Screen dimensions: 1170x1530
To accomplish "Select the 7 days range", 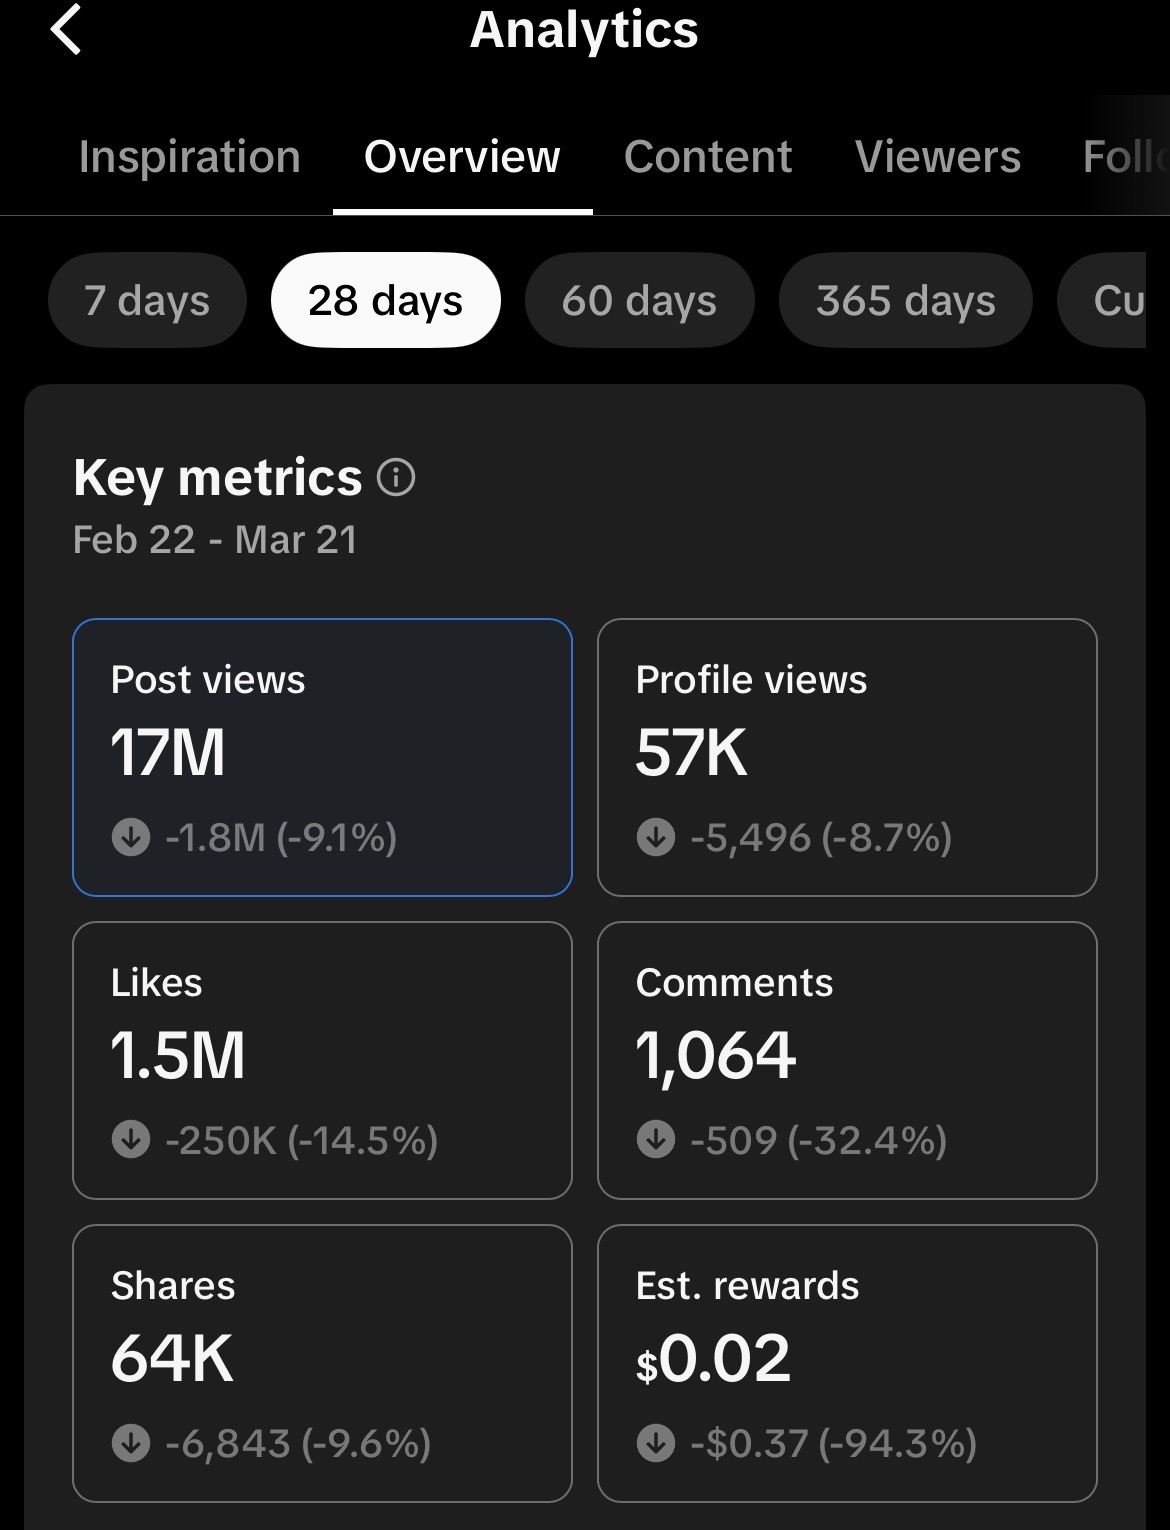I will (147, 300).
